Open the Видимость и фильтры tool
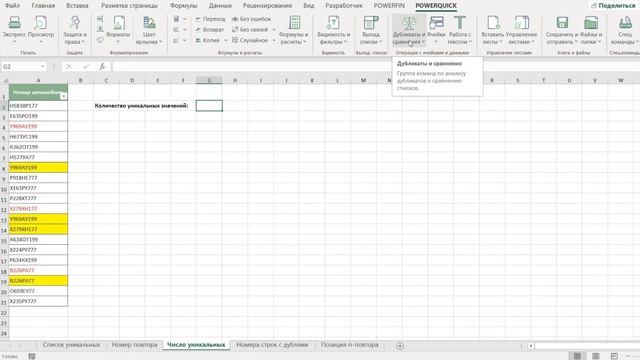Viewport: 640px width, 360px height. point(333,30)
